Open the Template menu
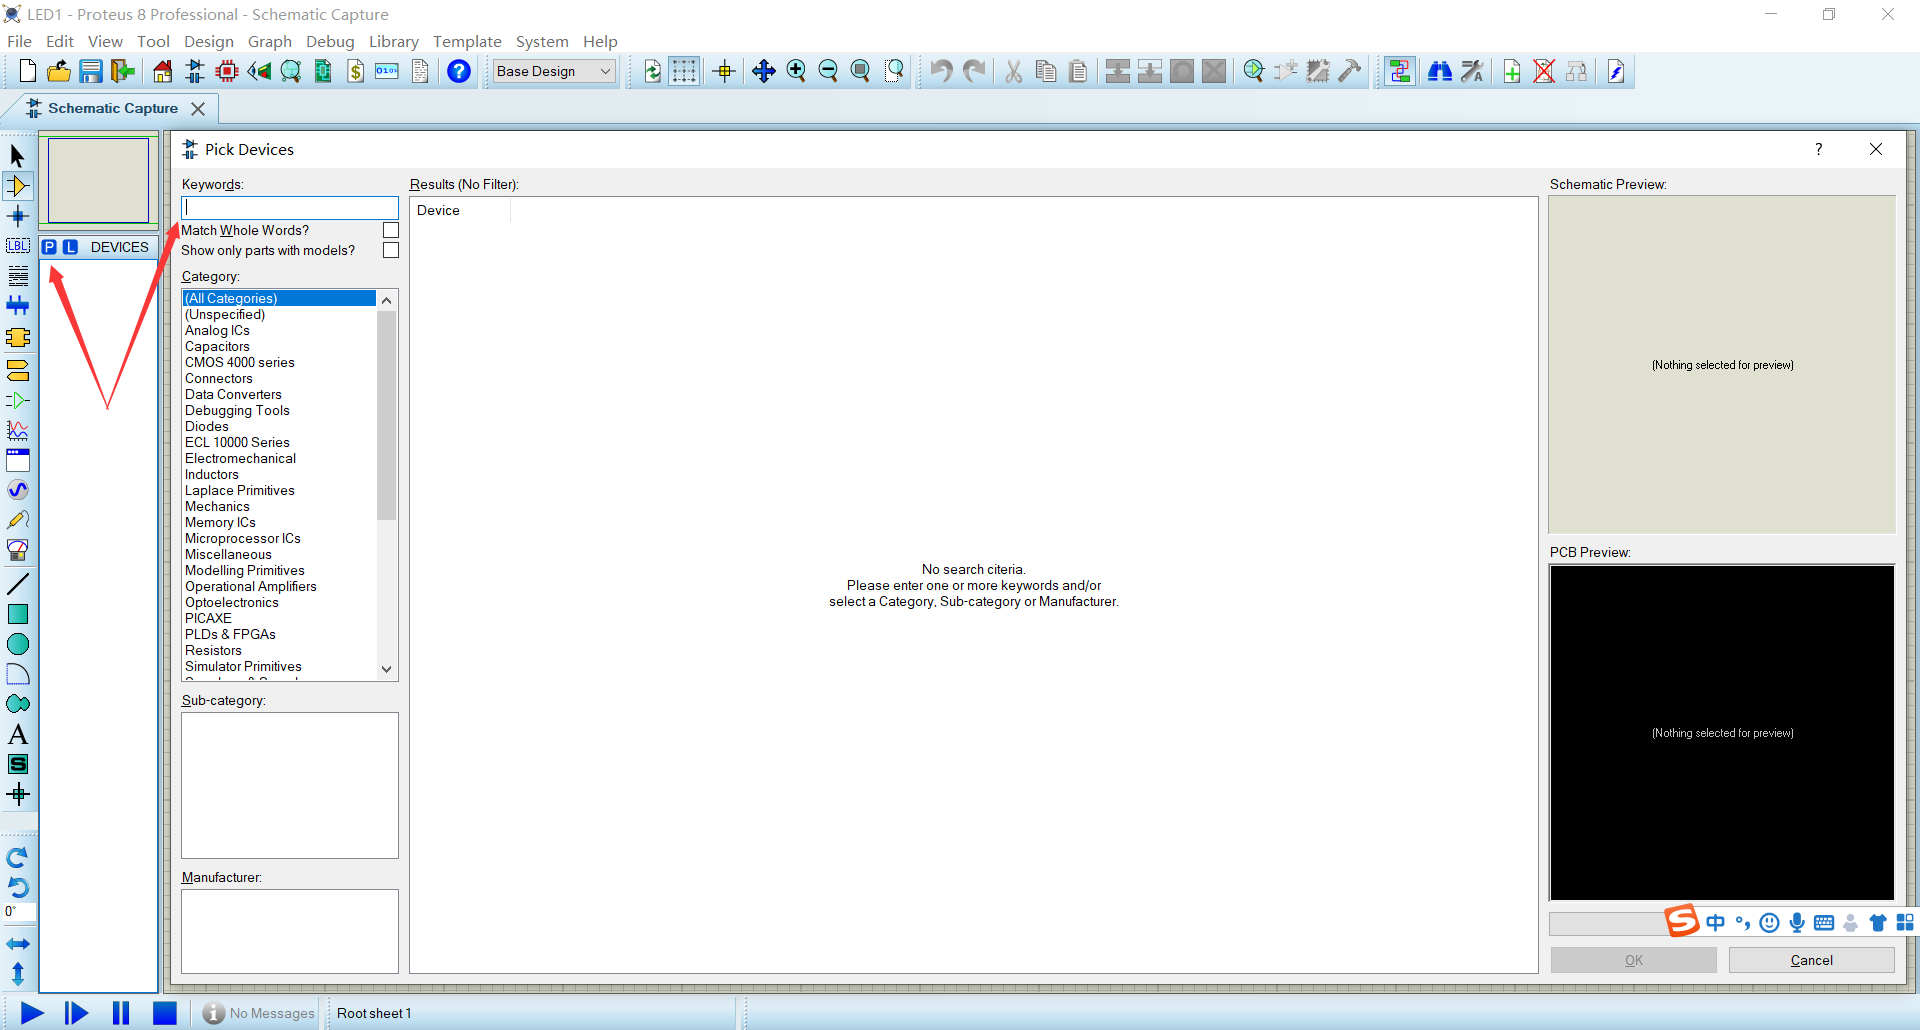The width and height of the screenshot is (1920, 1030). point(467,41)
